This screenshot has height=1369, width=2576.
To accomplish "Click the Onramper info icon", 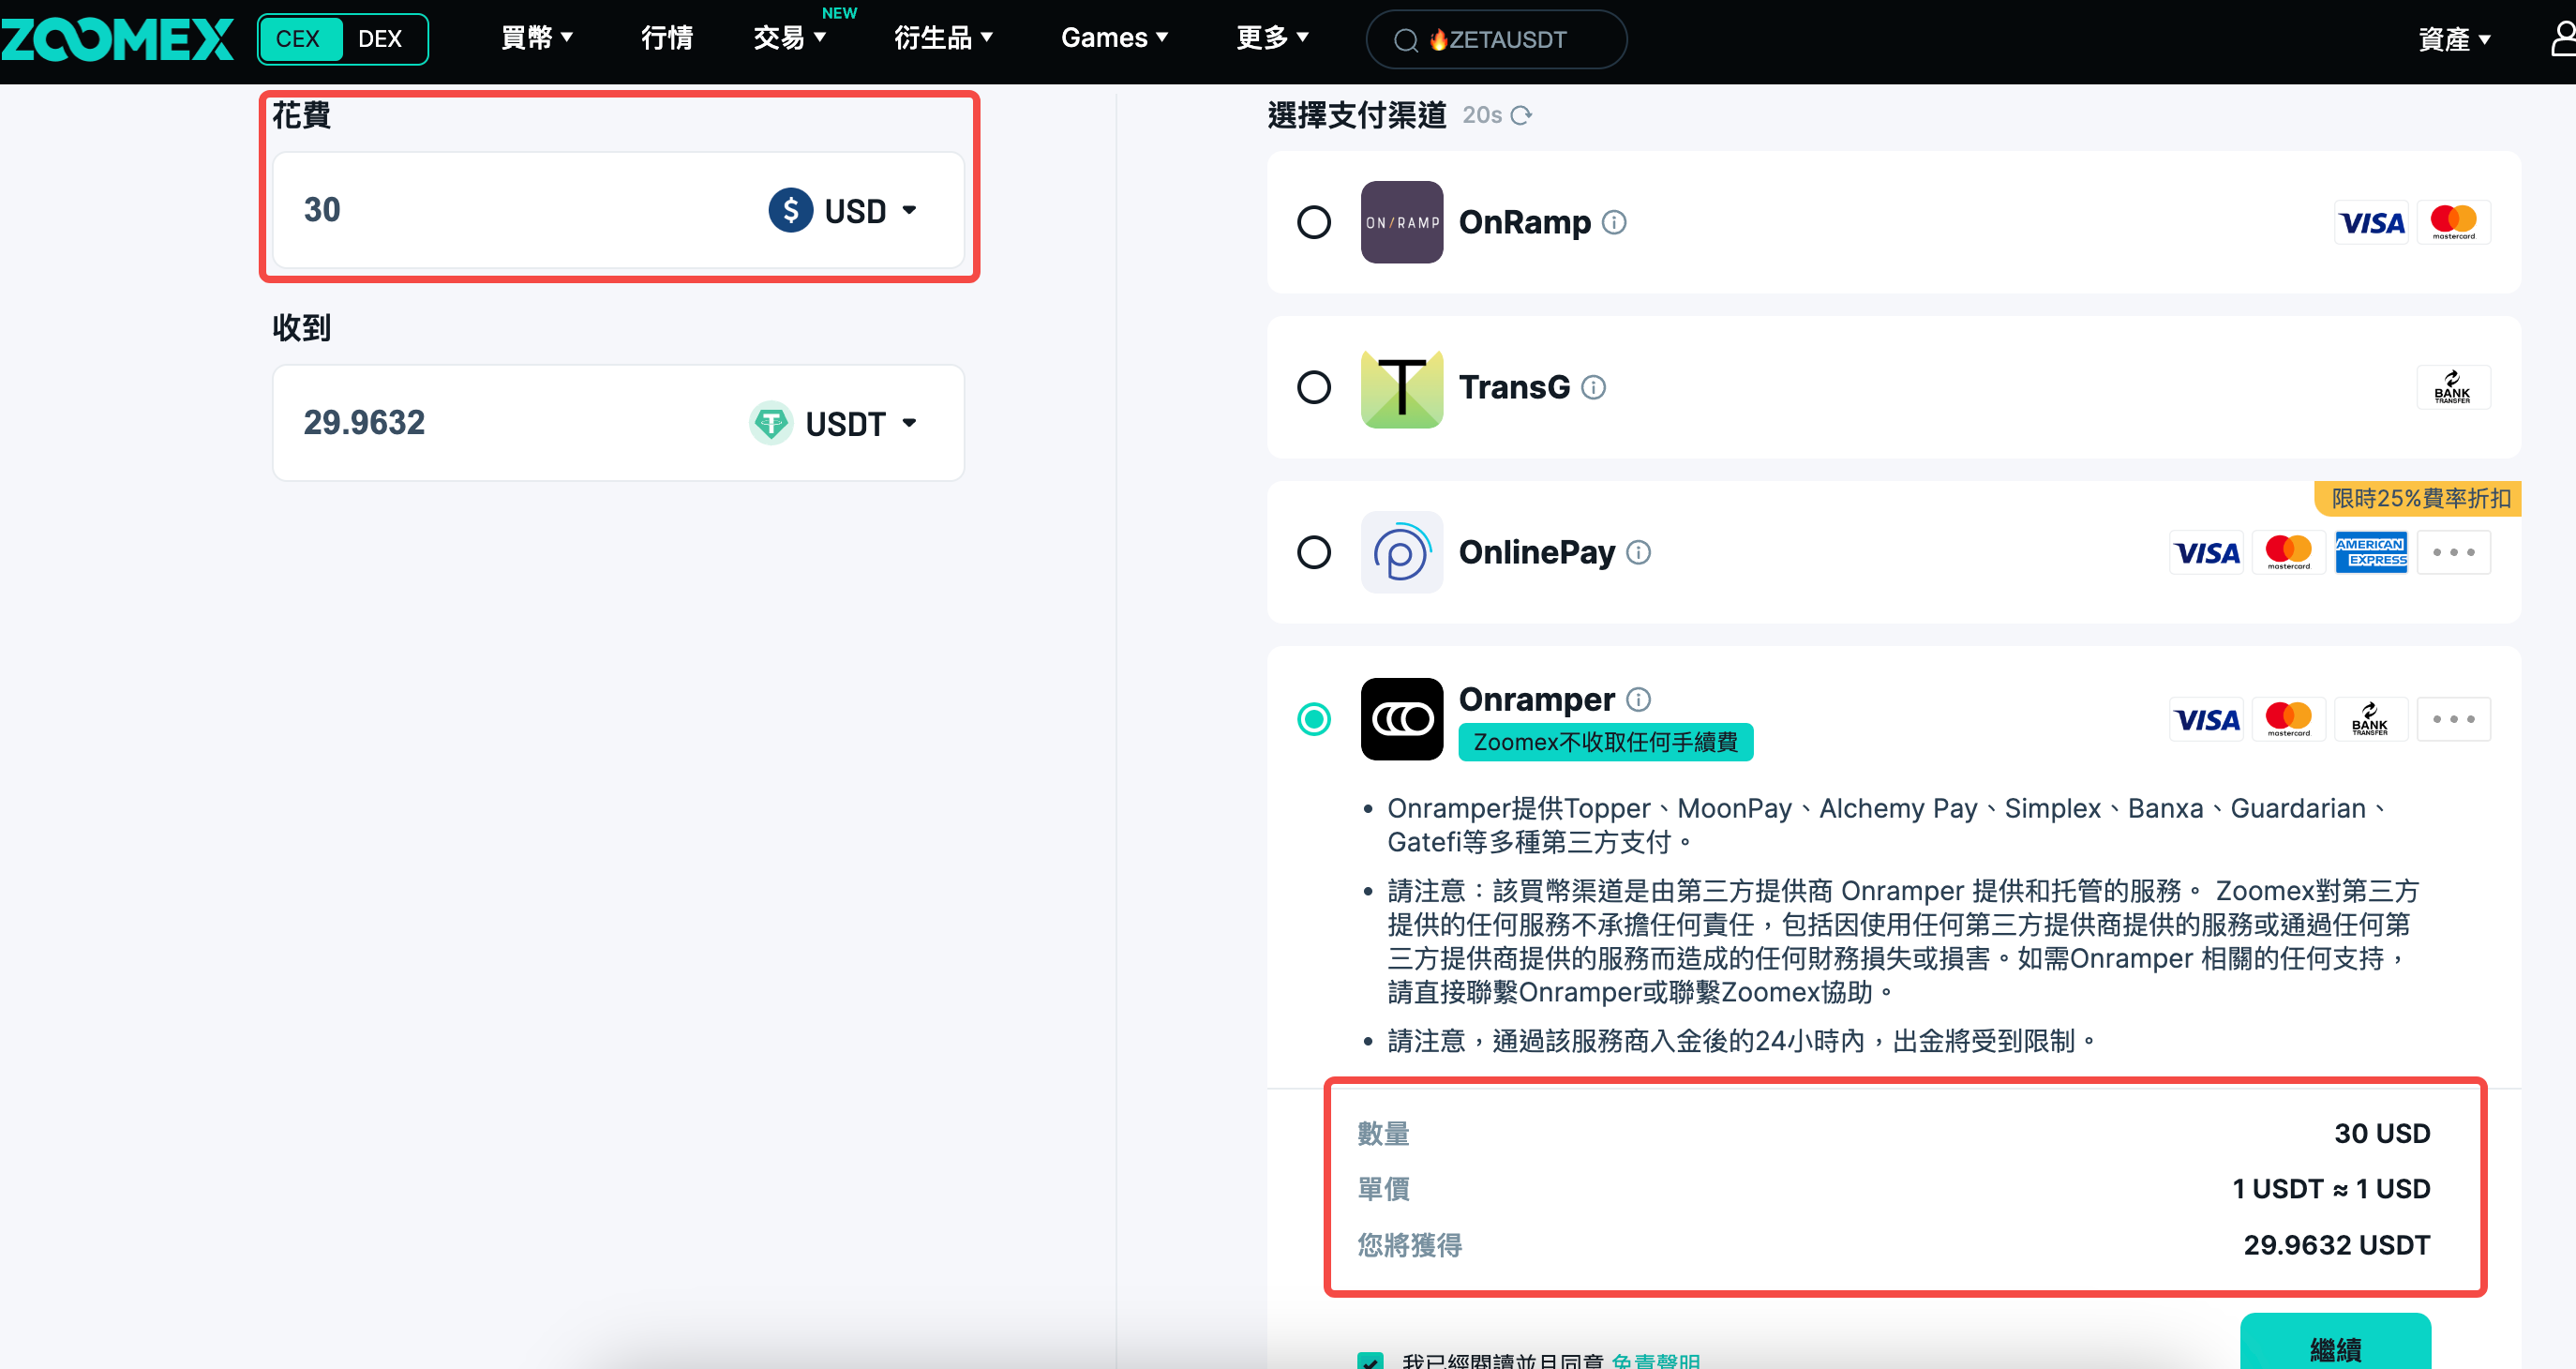I will [1638, 699].
